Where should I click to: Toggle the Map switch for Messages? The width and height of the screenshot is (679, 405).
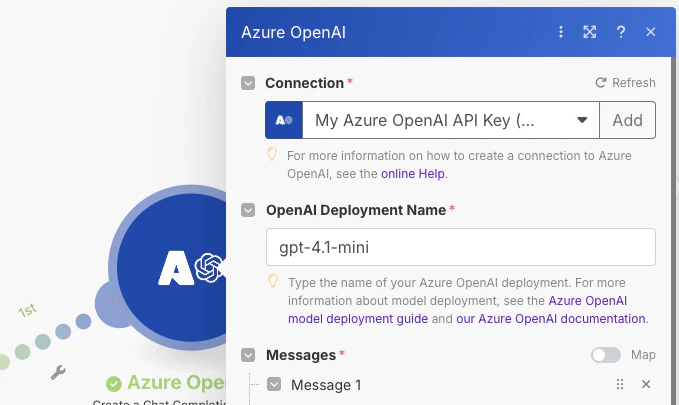pos(606,355)
